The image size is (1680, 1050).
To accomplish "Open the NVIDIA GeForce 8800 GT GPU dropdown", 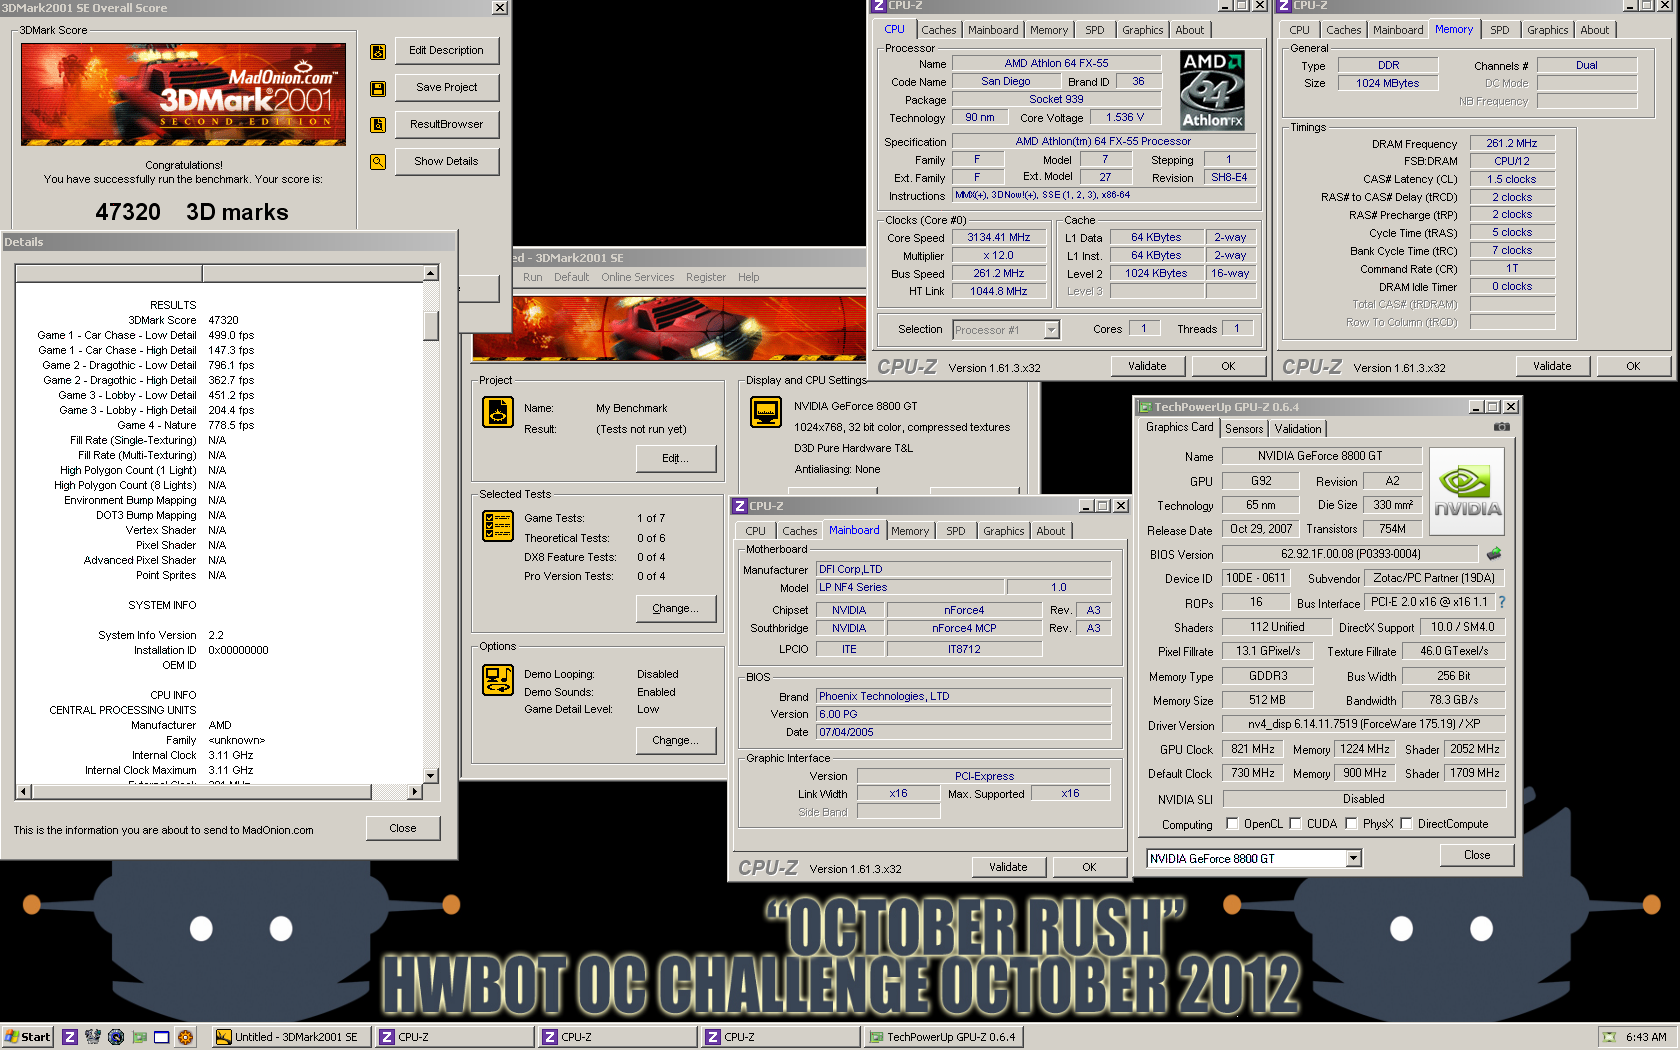I will tap(1353, 858).
